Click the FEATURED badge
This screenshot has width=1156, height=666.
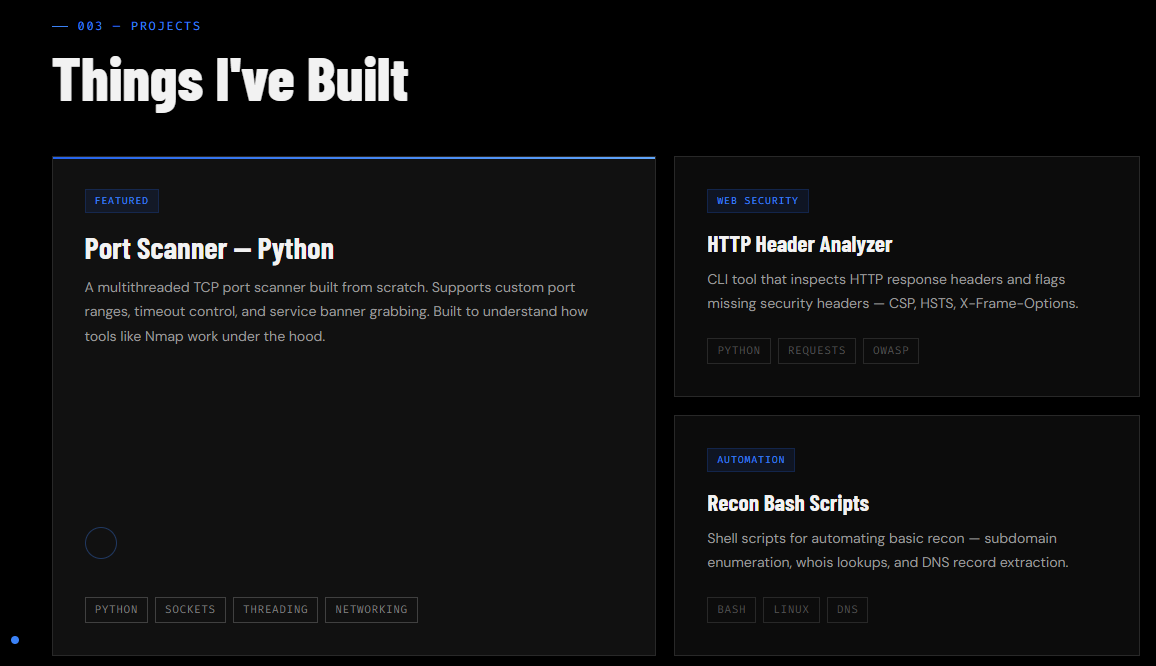122,201
